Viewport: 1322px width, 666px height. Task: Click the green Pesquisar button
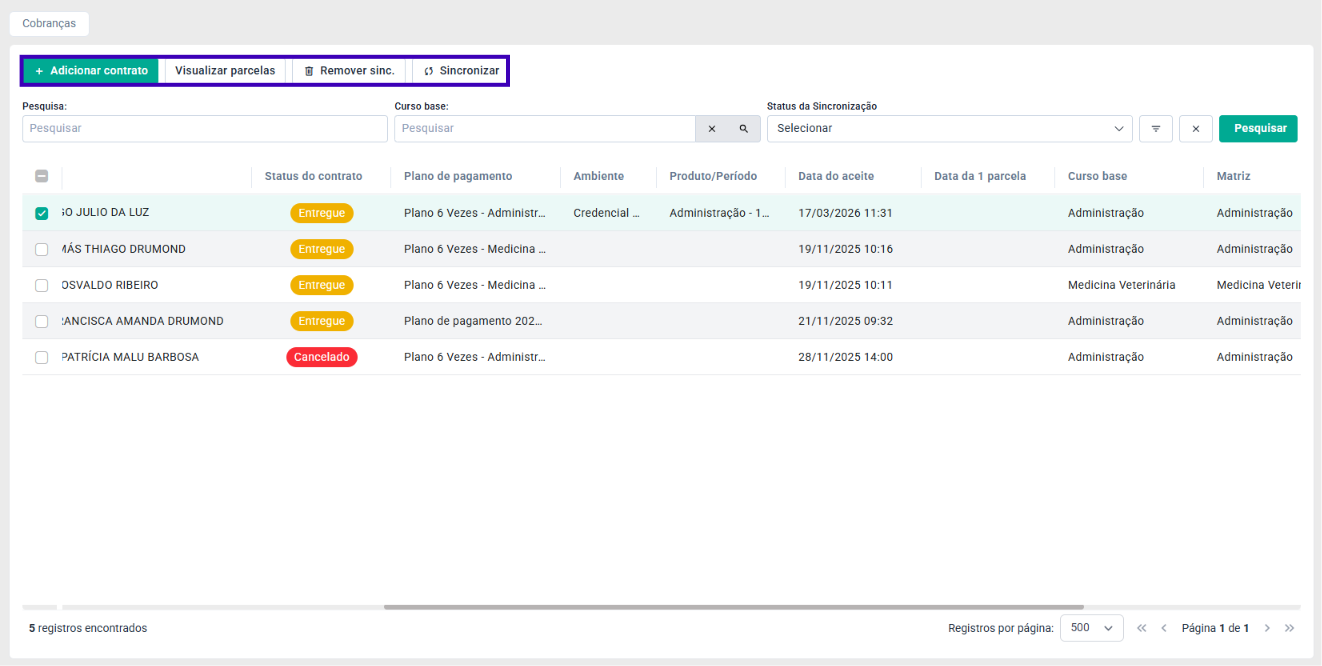1258,128
